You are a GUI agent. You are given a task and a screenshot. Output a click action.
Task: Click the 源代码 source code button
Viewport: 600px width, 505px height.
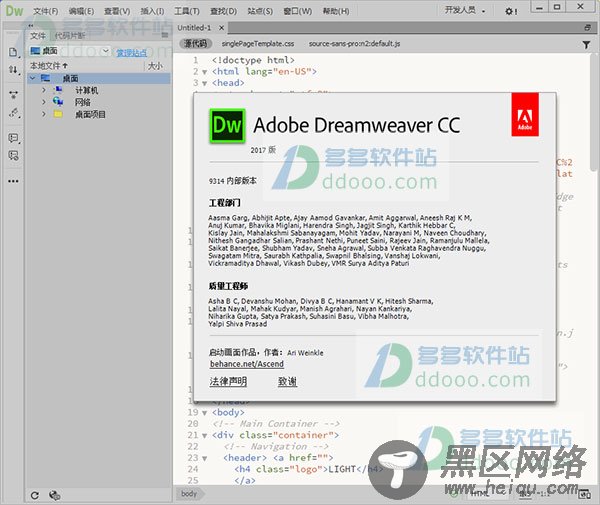pyautogui.click(x=195, y=44)
